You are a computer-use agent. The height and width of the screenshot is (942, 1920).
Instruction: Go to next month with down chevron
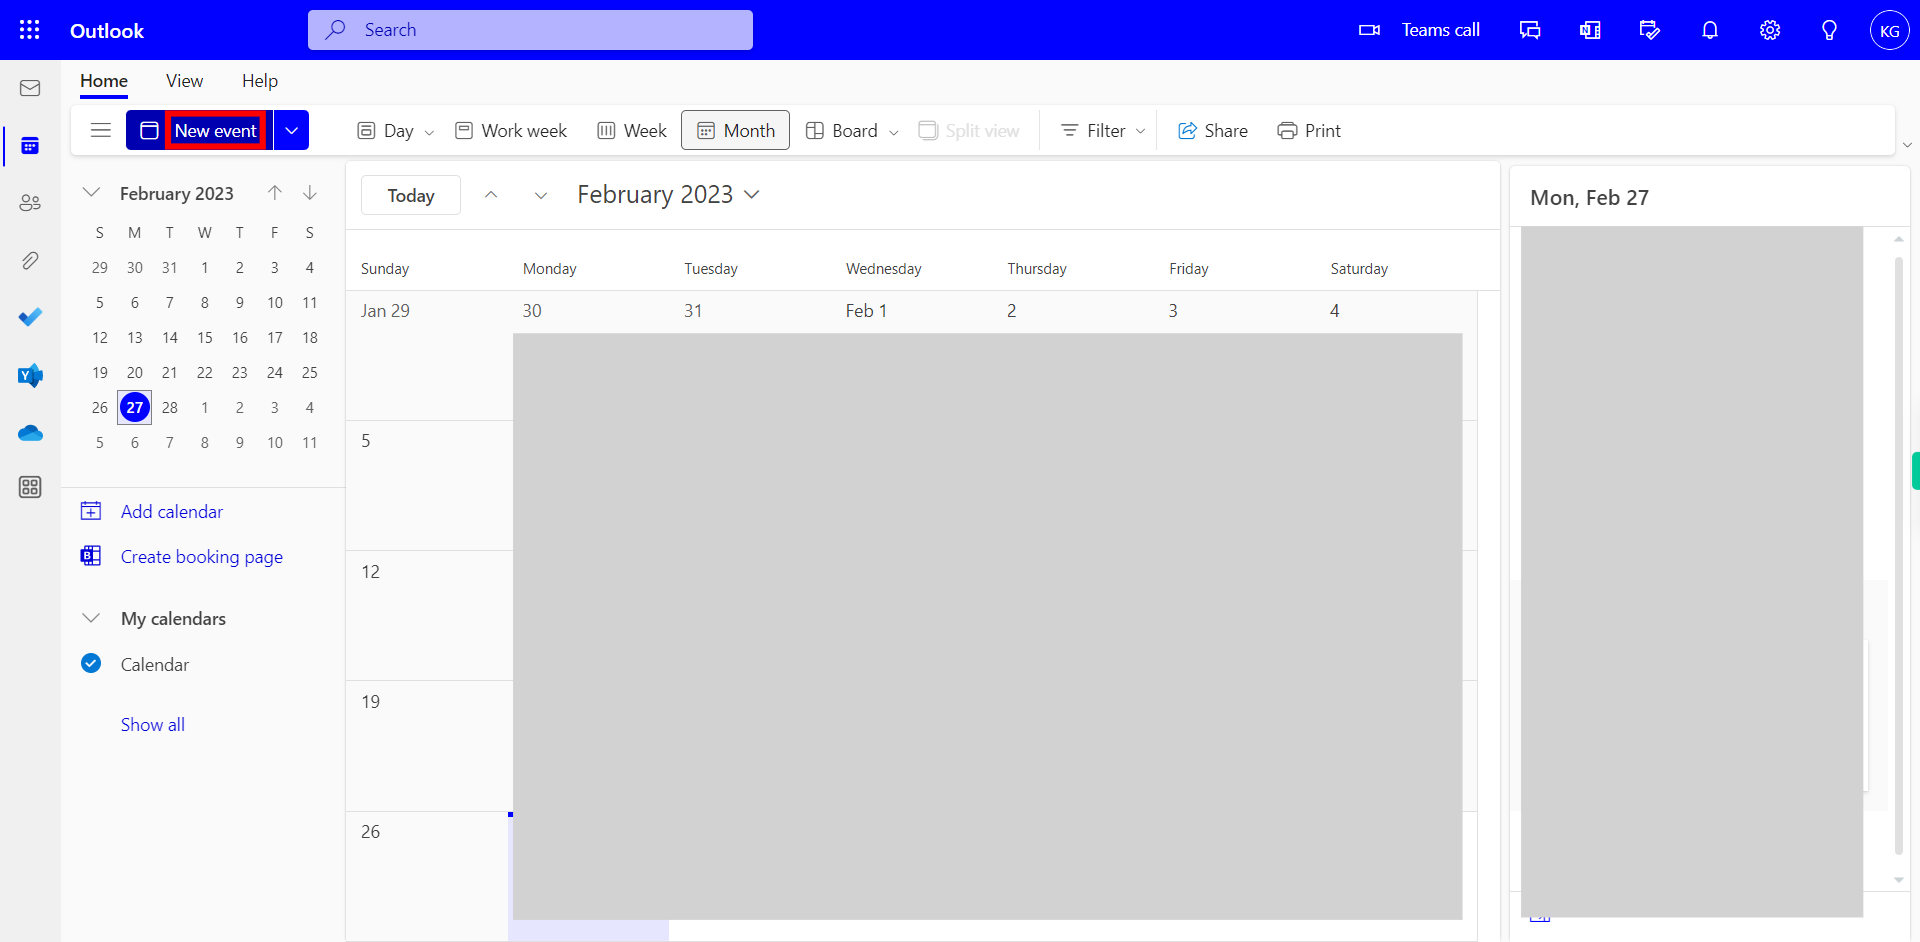[x=541, y=195]
